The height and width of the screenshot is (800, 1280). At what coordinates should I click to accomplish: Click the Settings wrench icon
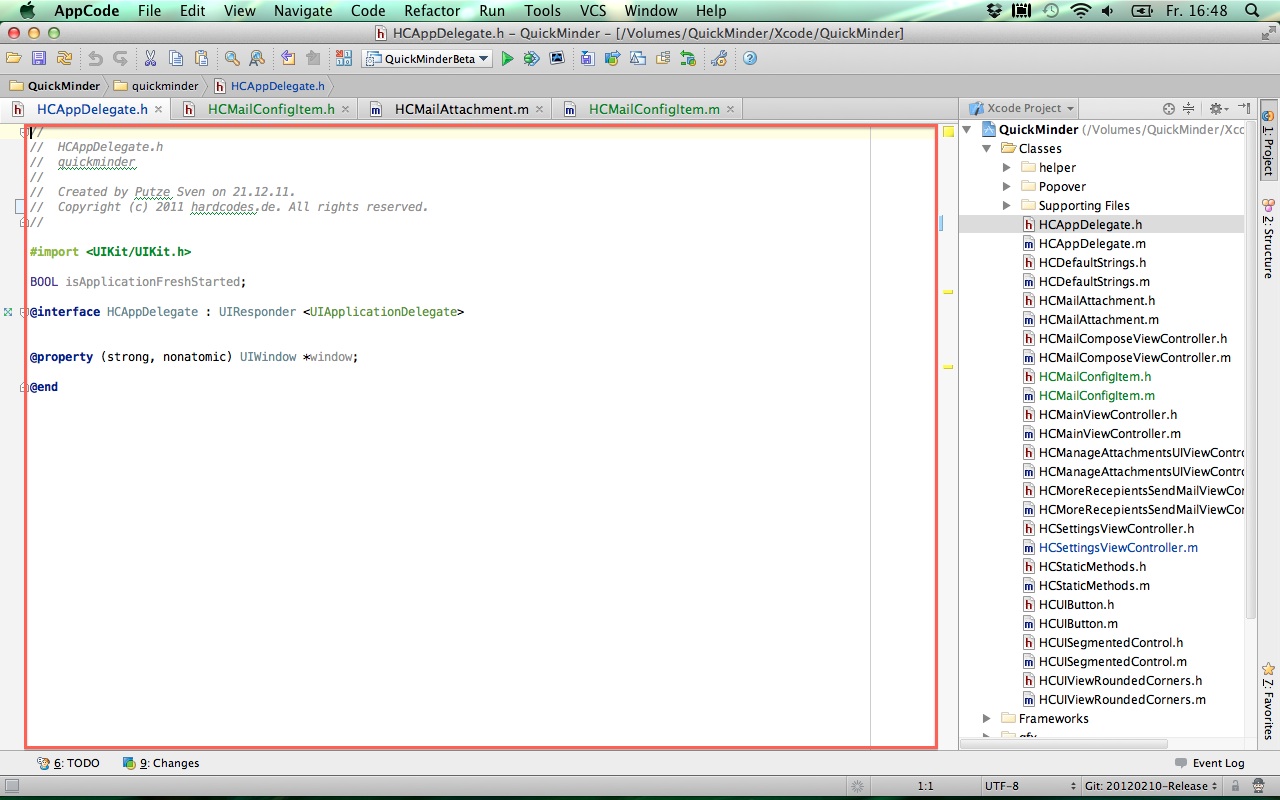718,59
